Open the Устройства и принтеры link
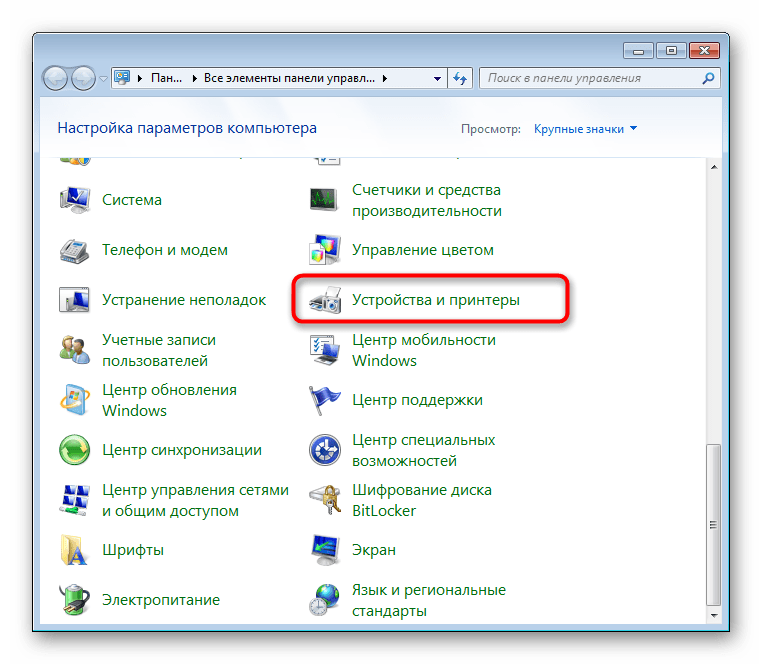Viewport: 762px width, 664px height. (x=435, y=300)
